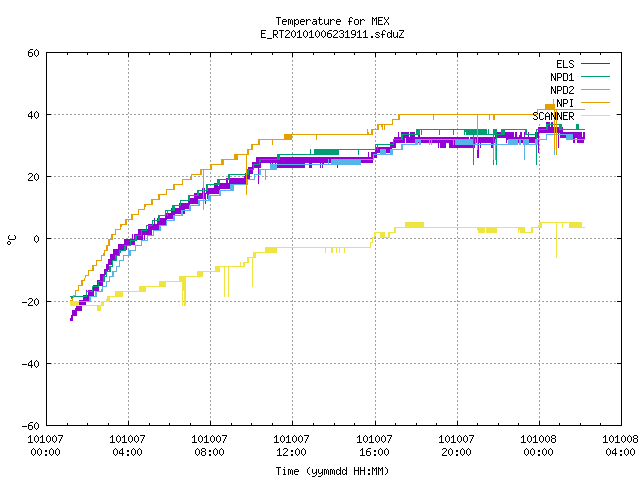The width and height of the screenshot is (640, 480).
Task: Select the NPI legend label
Action: coord(565,103)
